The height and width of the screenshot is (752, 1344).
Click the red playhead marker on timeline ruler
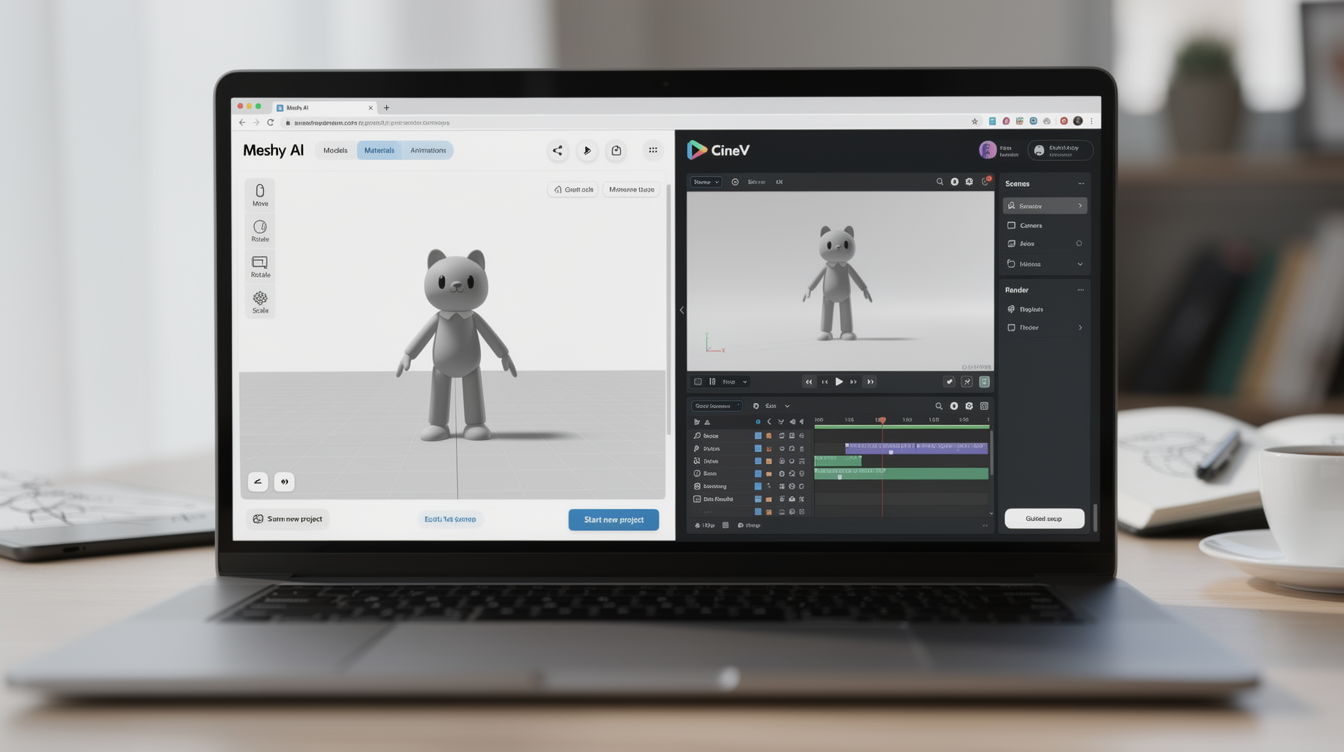[881, 420]
